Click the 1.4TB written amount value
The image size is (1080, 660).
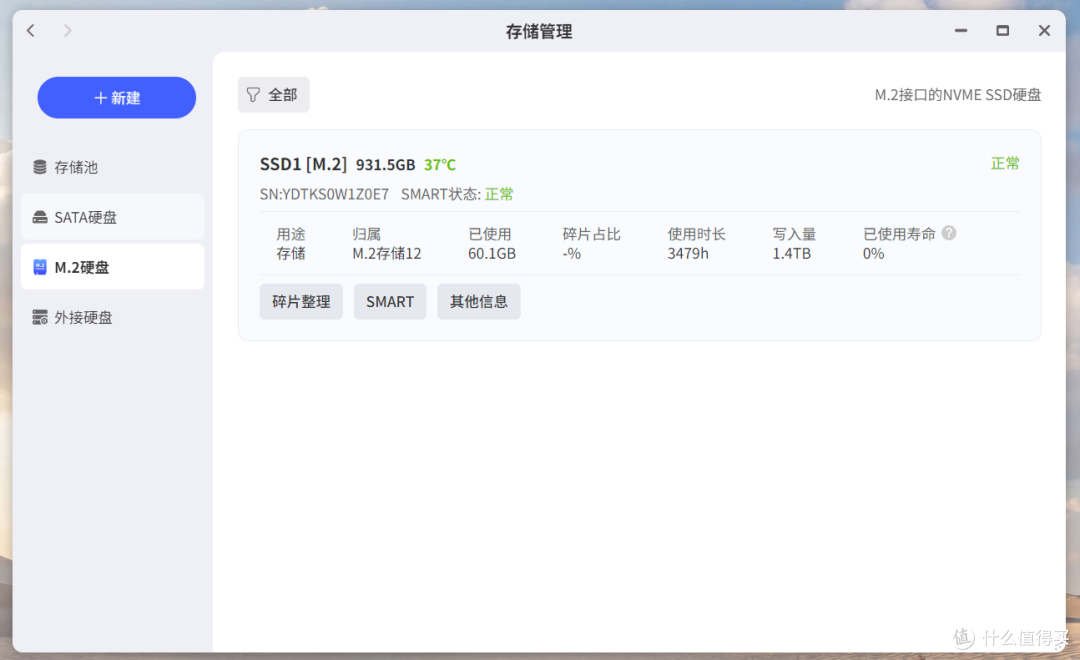791,254
